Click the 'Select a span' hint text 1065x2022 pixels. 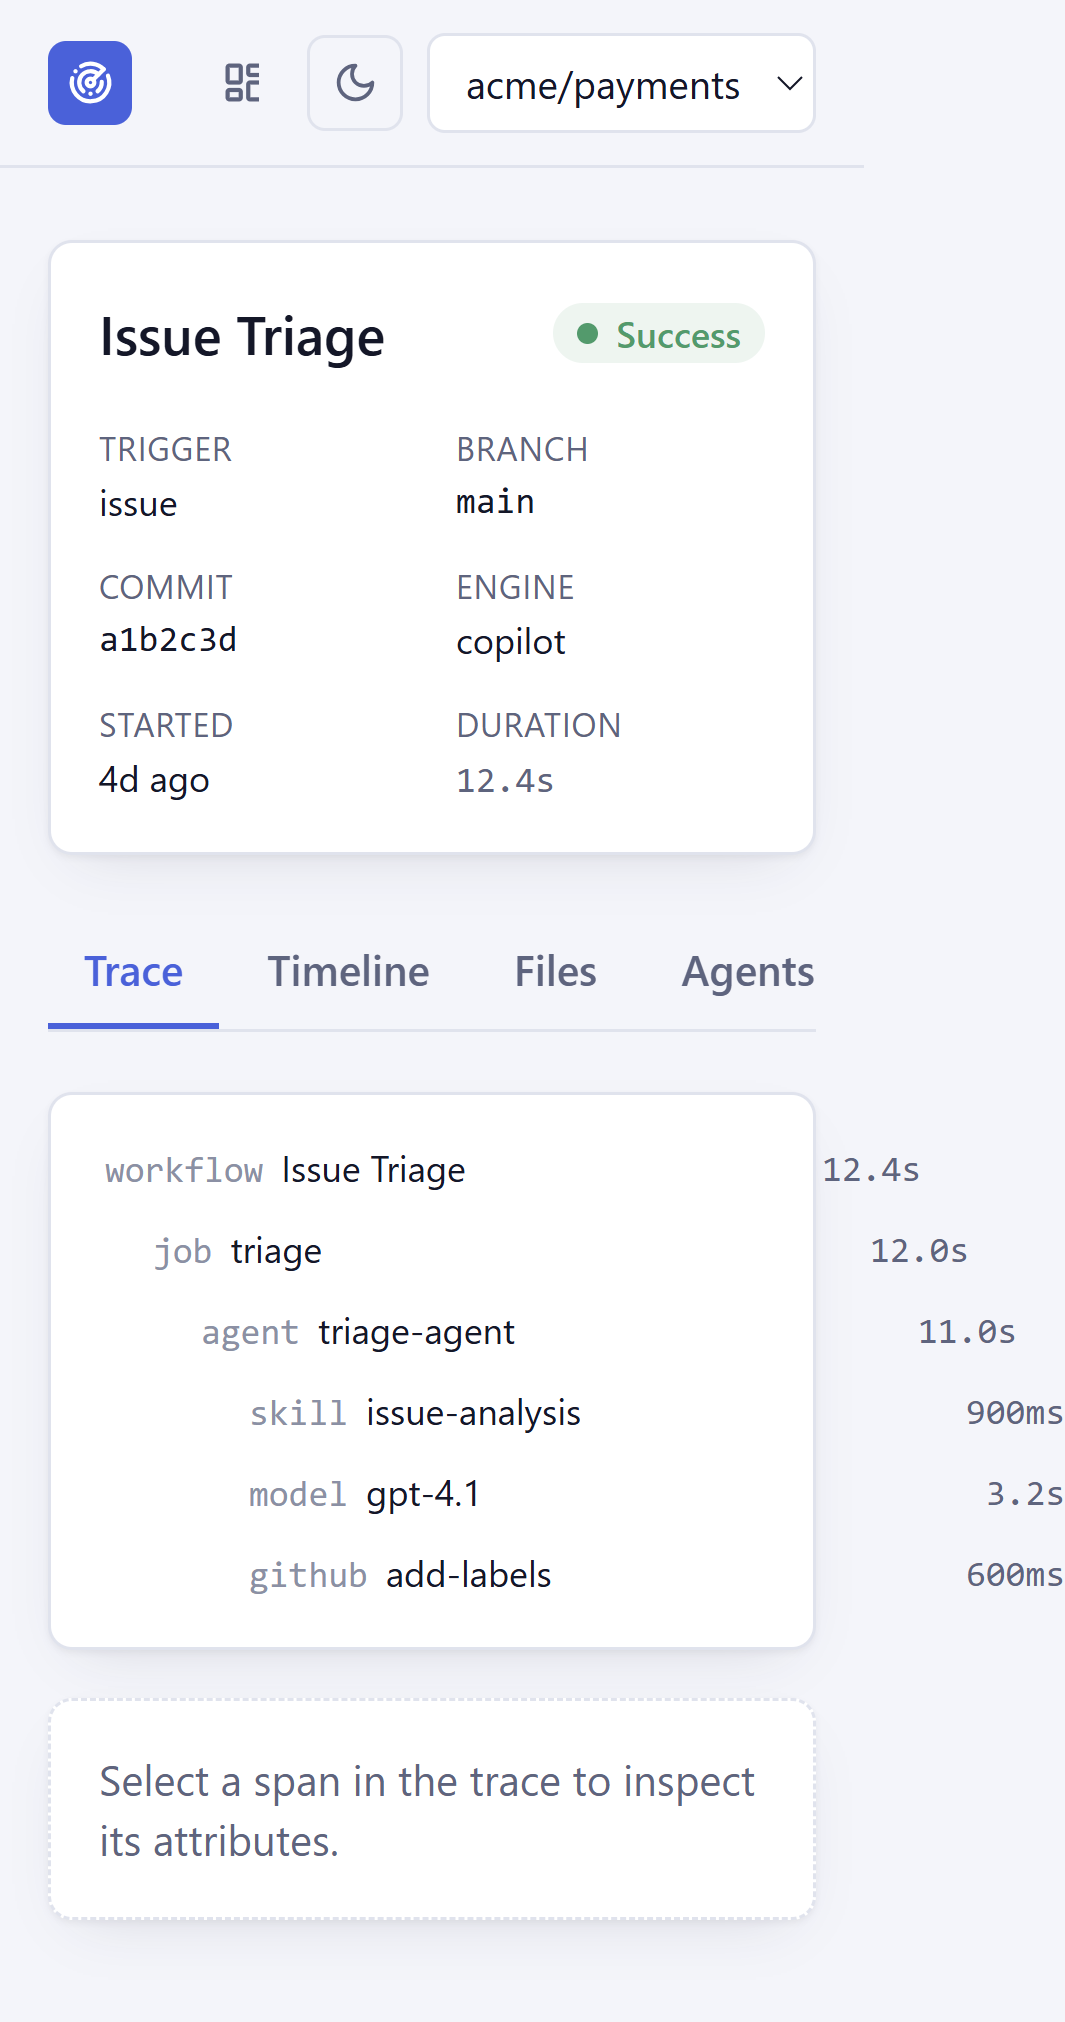427,1811
